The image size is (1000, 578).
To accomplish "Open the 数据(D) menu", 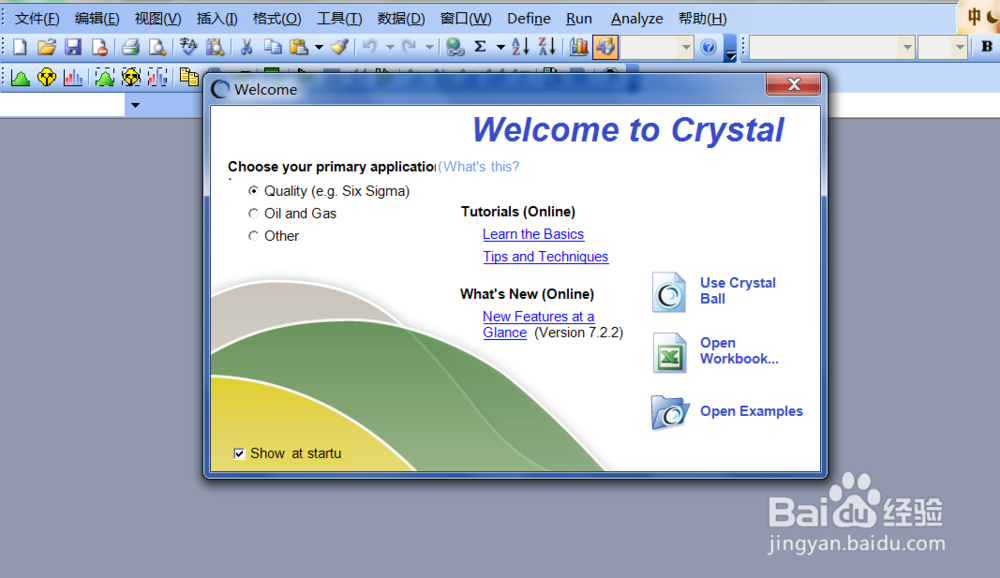I will tap(401, 19).
